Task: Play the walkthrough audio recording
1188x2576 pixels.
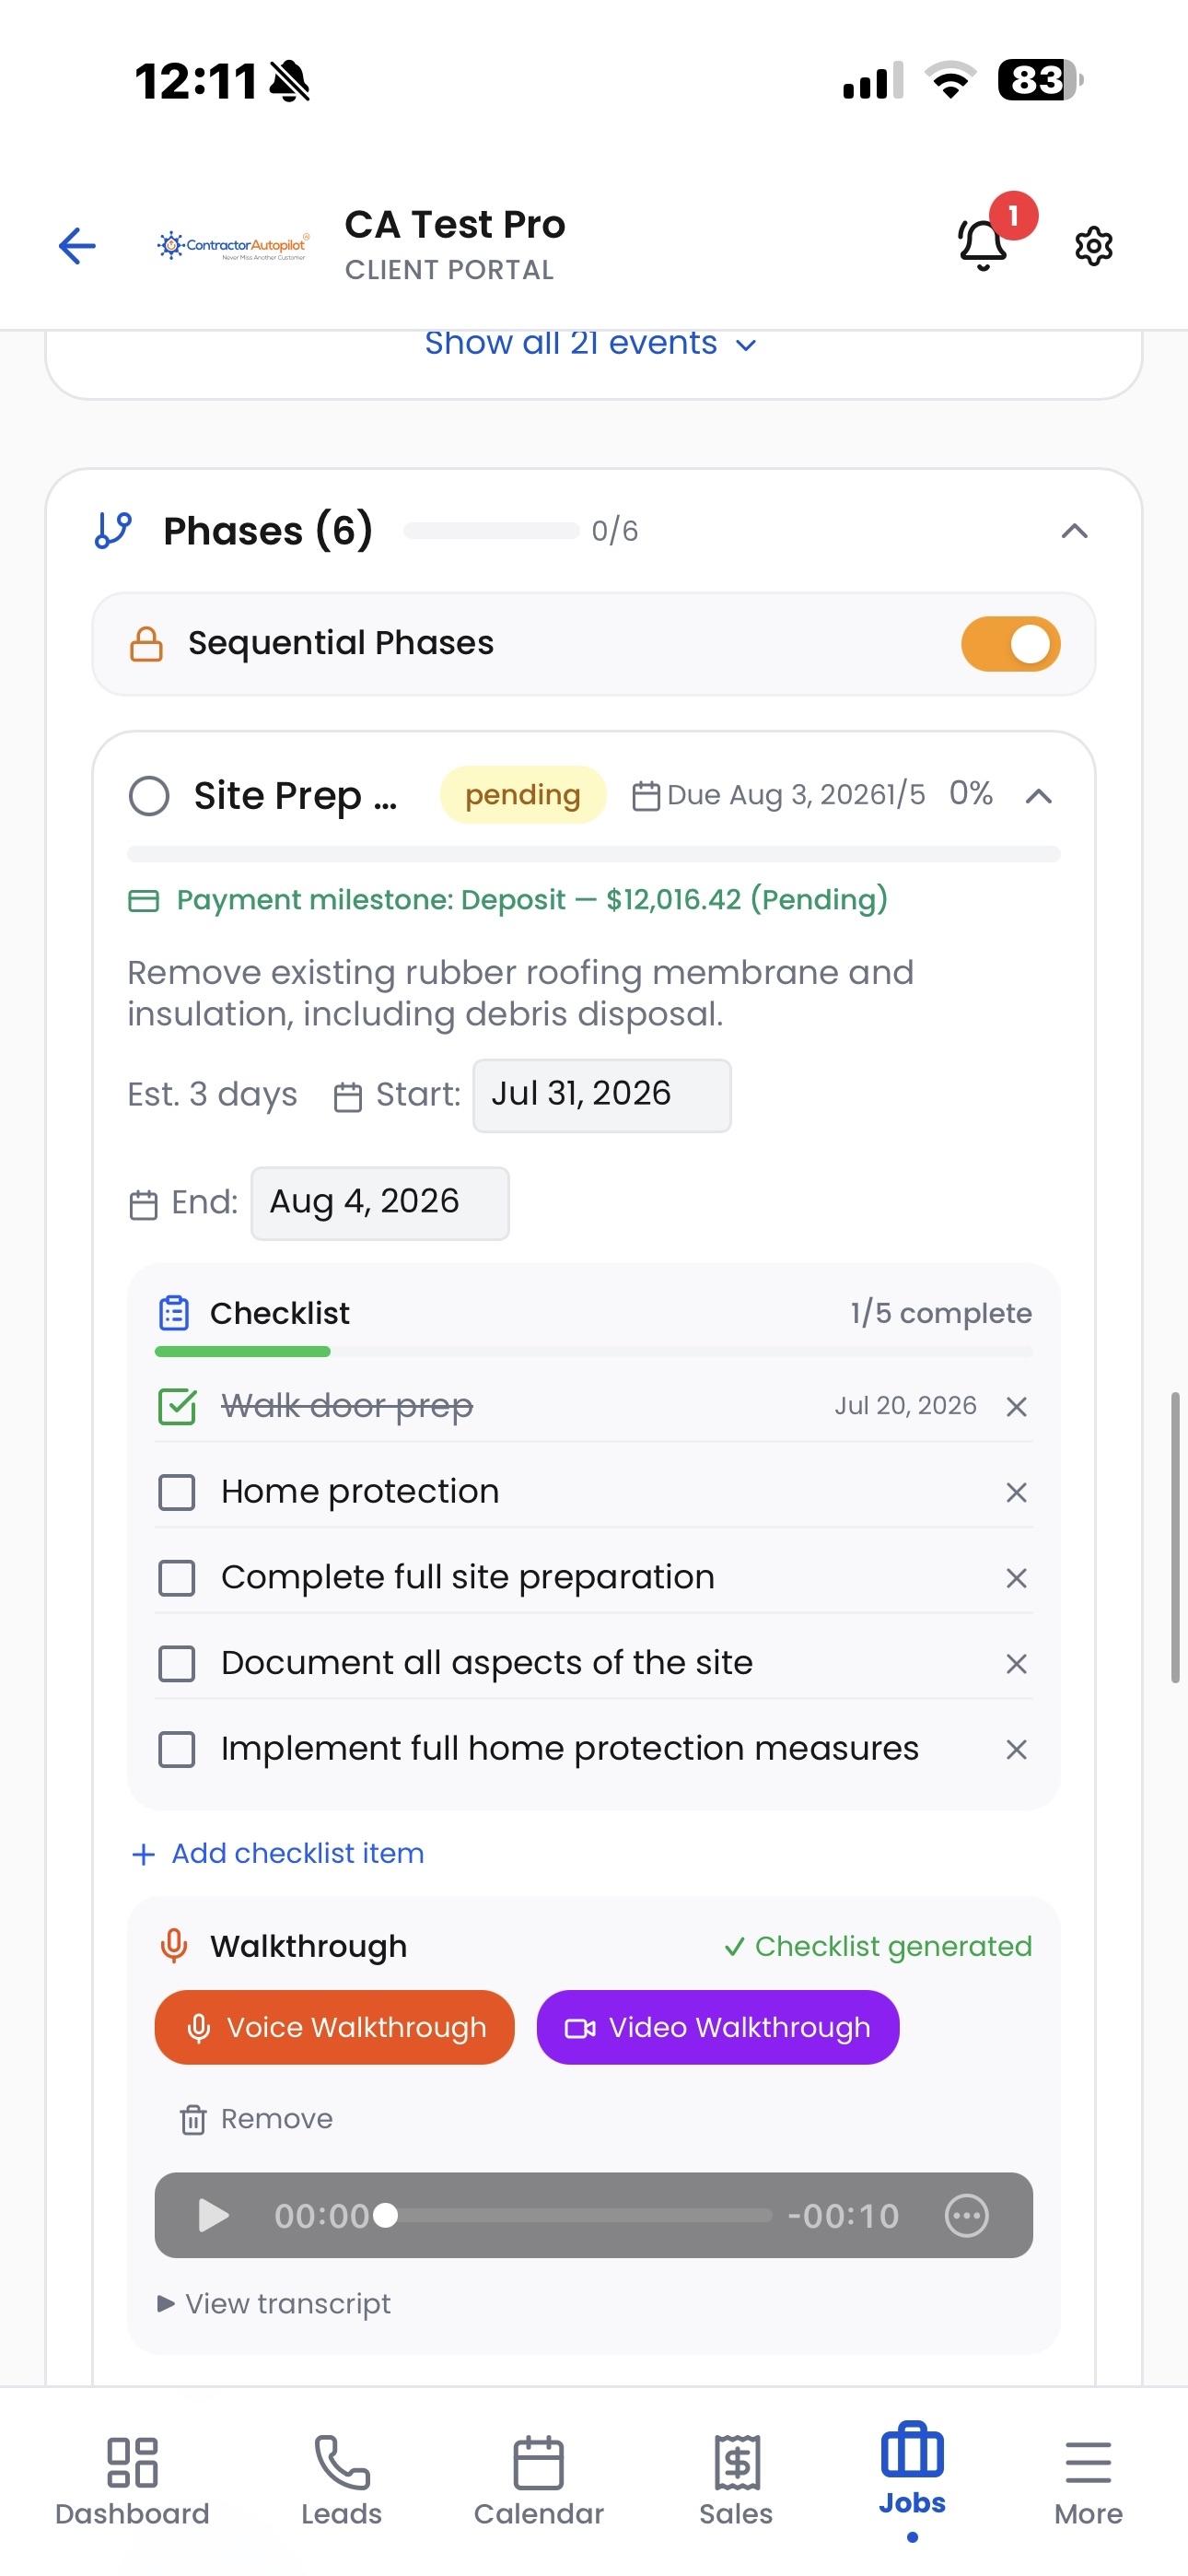Action: pos(213,2215)
